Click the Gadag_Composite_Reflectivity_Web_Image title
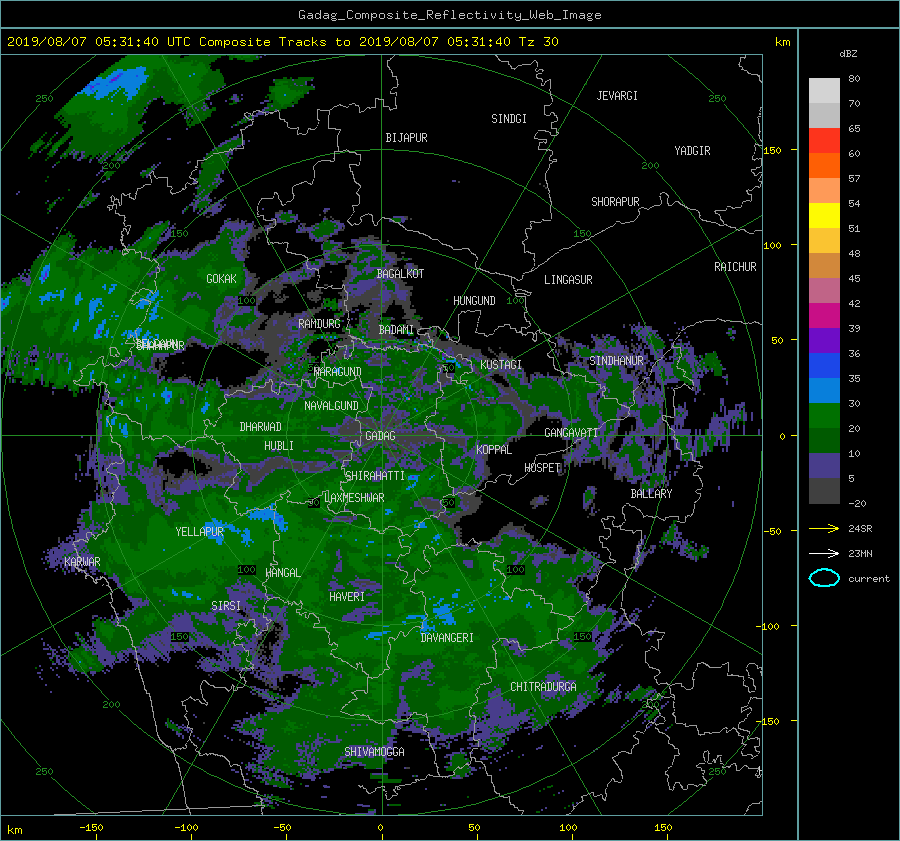This screenshot has height=841, width=900. [449, 15]
